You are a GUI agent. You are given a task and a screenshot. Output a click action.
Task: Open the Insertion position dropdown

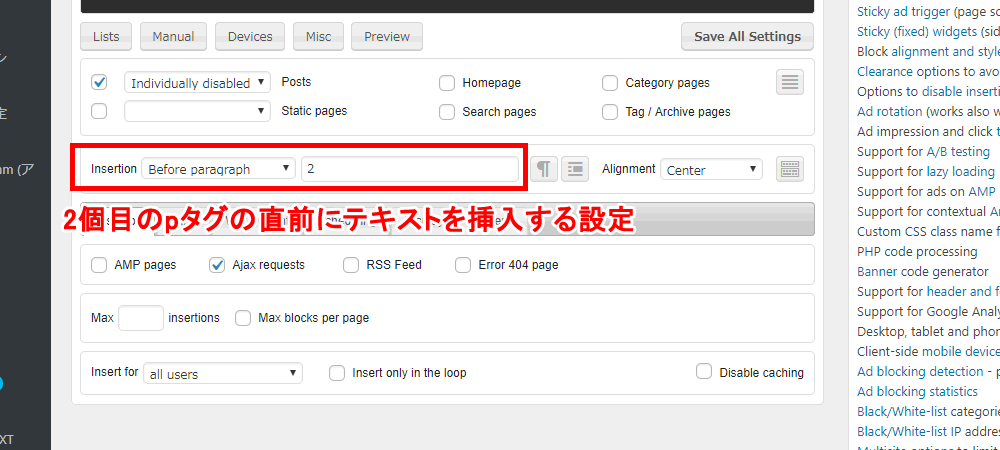pyautogui.click(x=219, y=169)
